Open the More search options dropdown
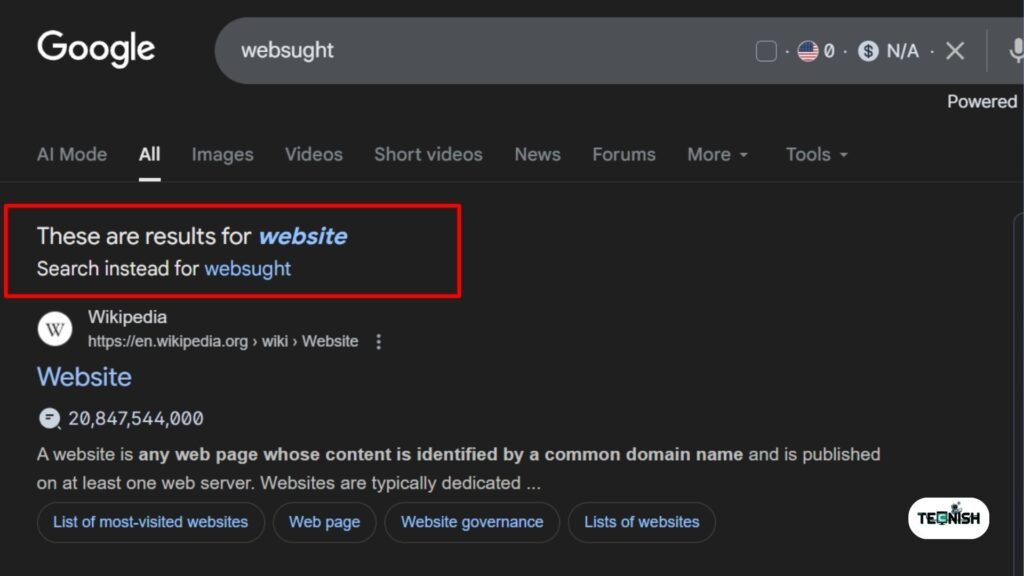1024x576 pixels. pos(717,154)
